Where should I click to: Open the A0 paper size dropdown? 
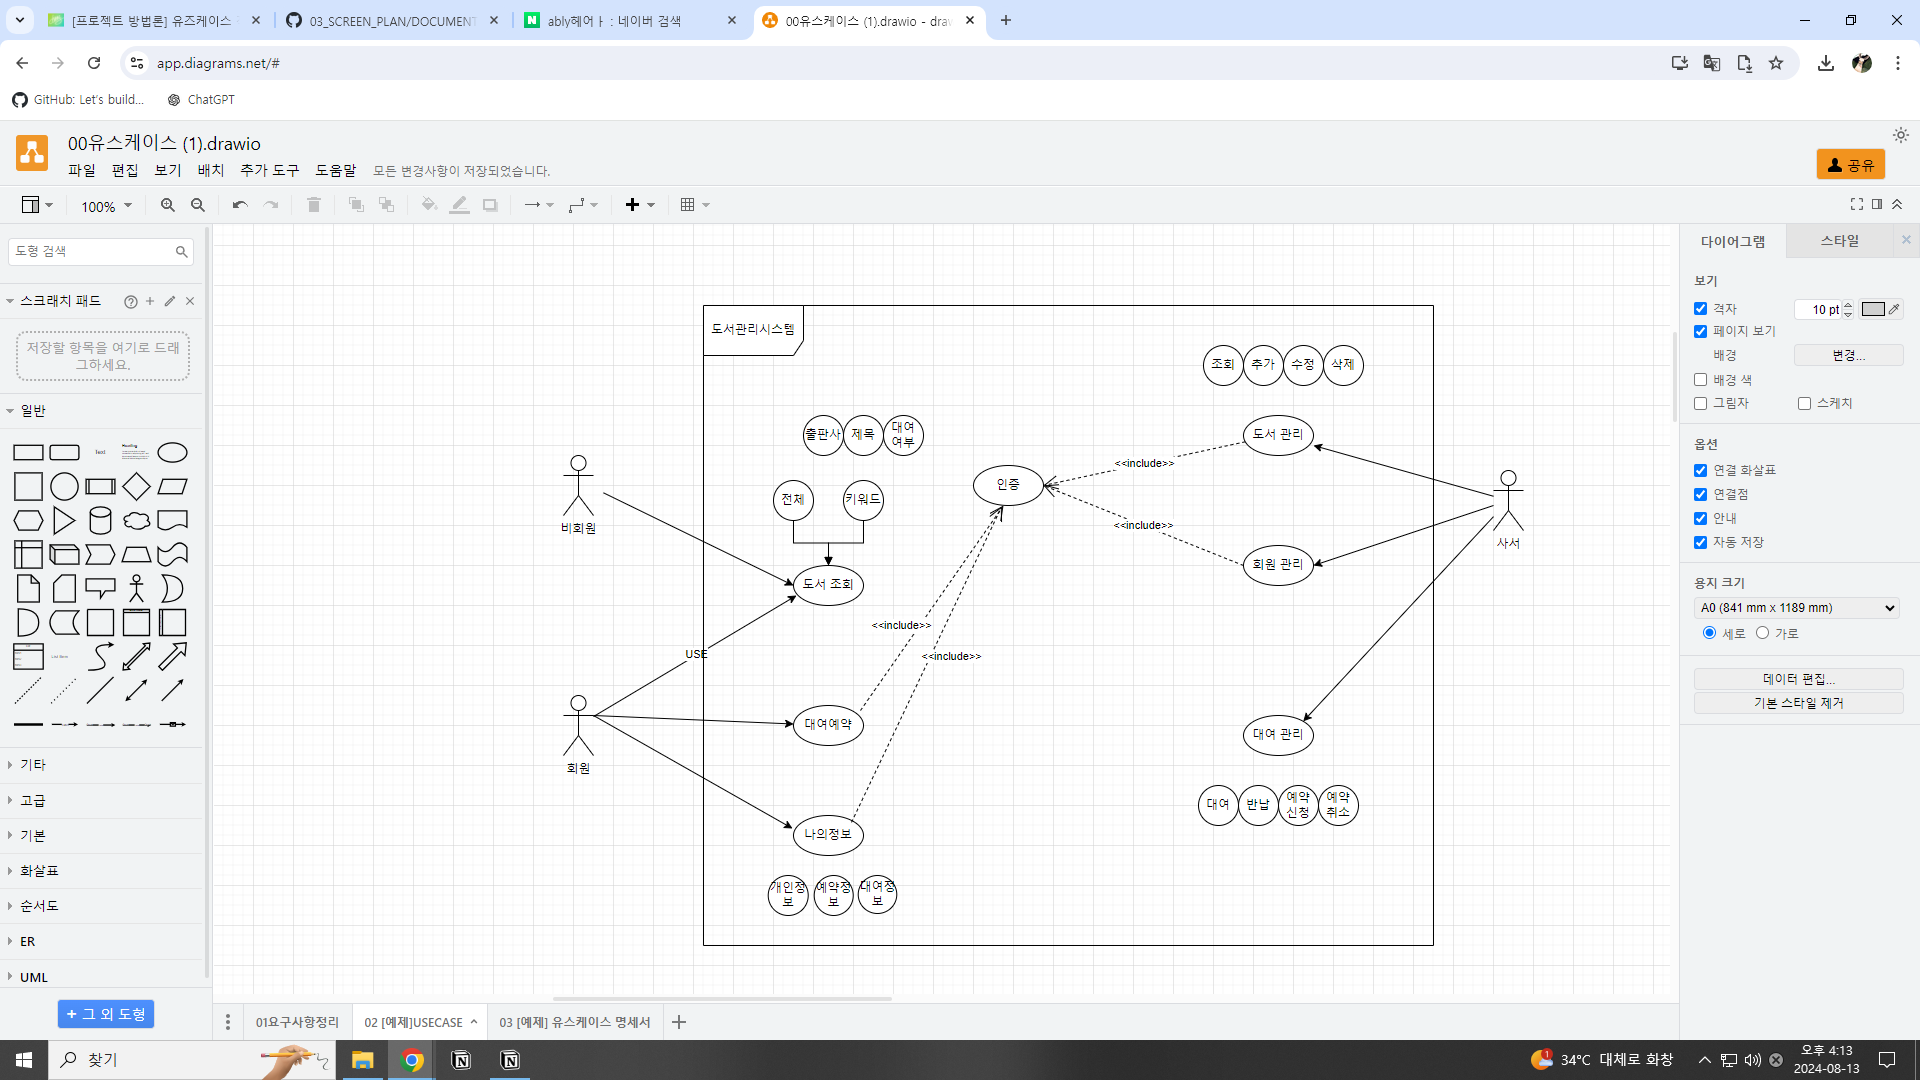tap(1797, 608)
